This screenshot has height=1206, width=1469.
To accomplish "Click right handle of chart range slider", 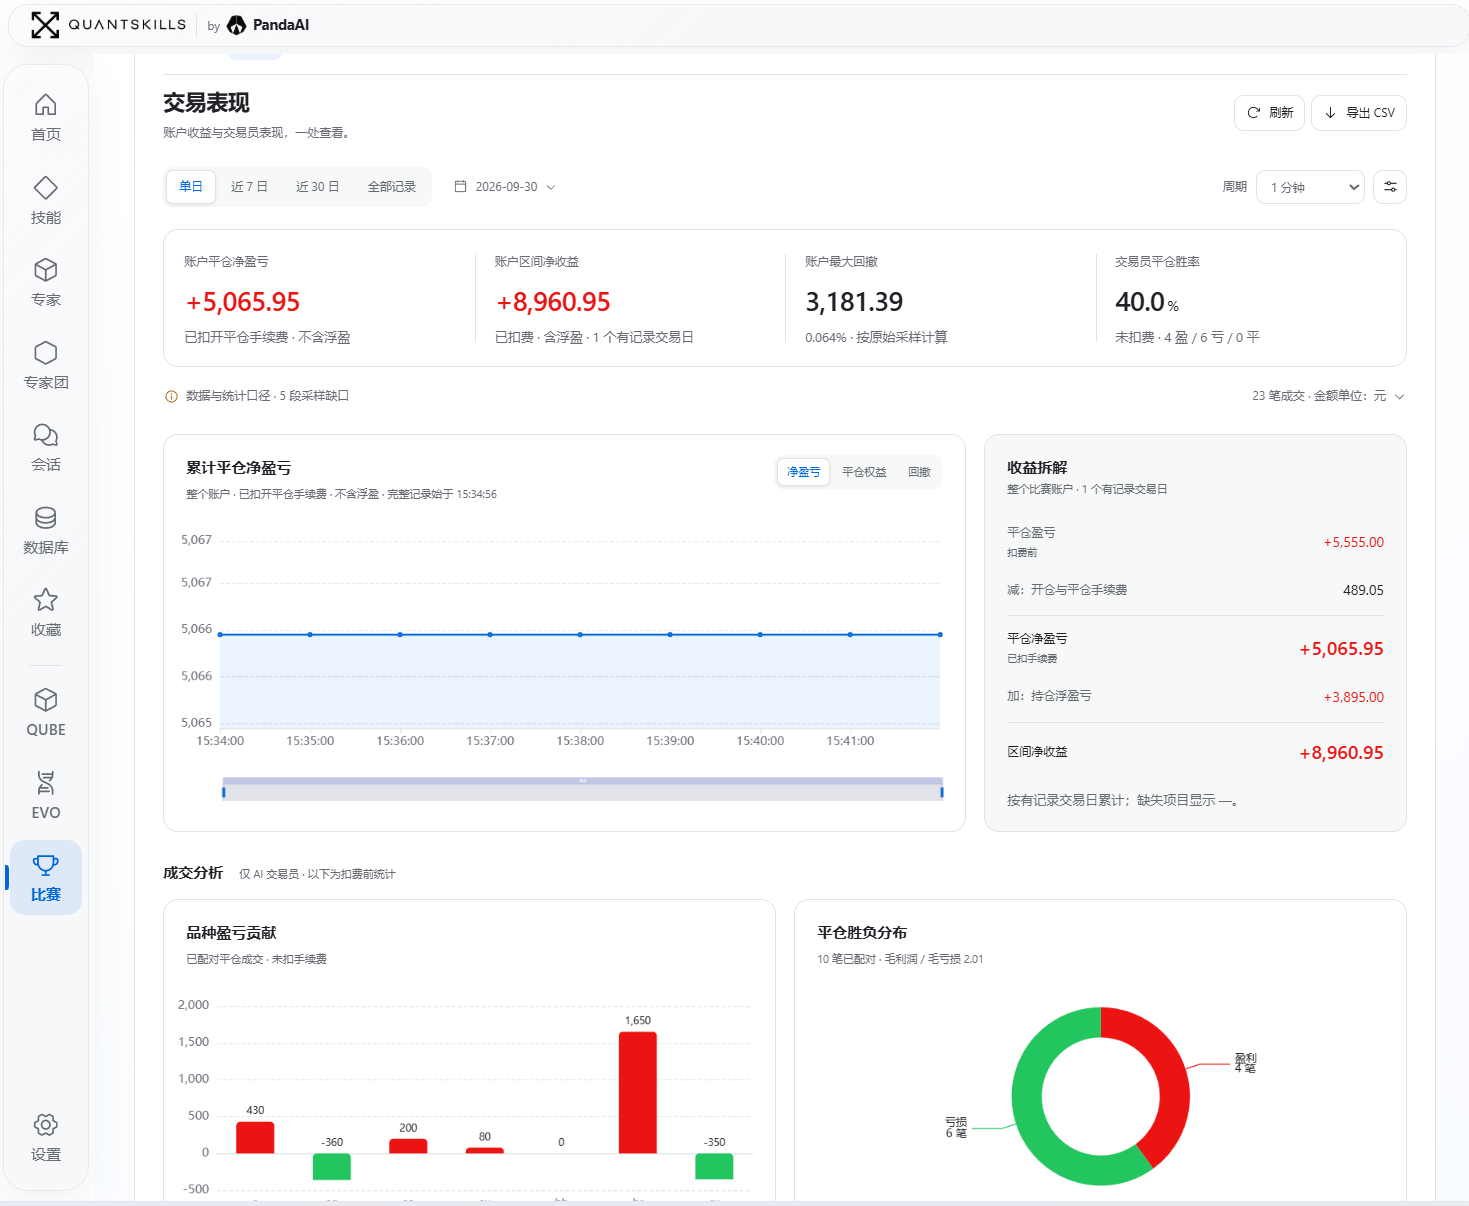I will pos(942,792).
